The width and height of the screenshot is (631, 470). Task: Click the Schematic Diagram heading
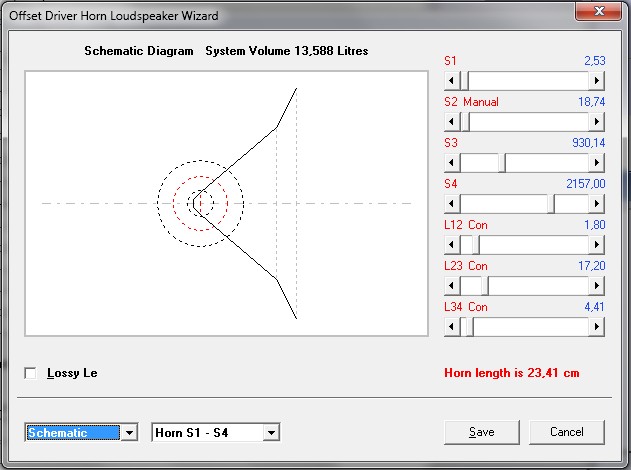[139, 51]
